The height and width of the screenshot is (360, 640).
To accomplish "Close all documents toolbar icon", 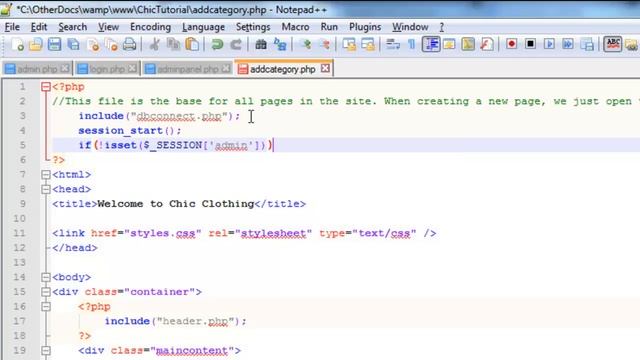I will tap(111, 44).
